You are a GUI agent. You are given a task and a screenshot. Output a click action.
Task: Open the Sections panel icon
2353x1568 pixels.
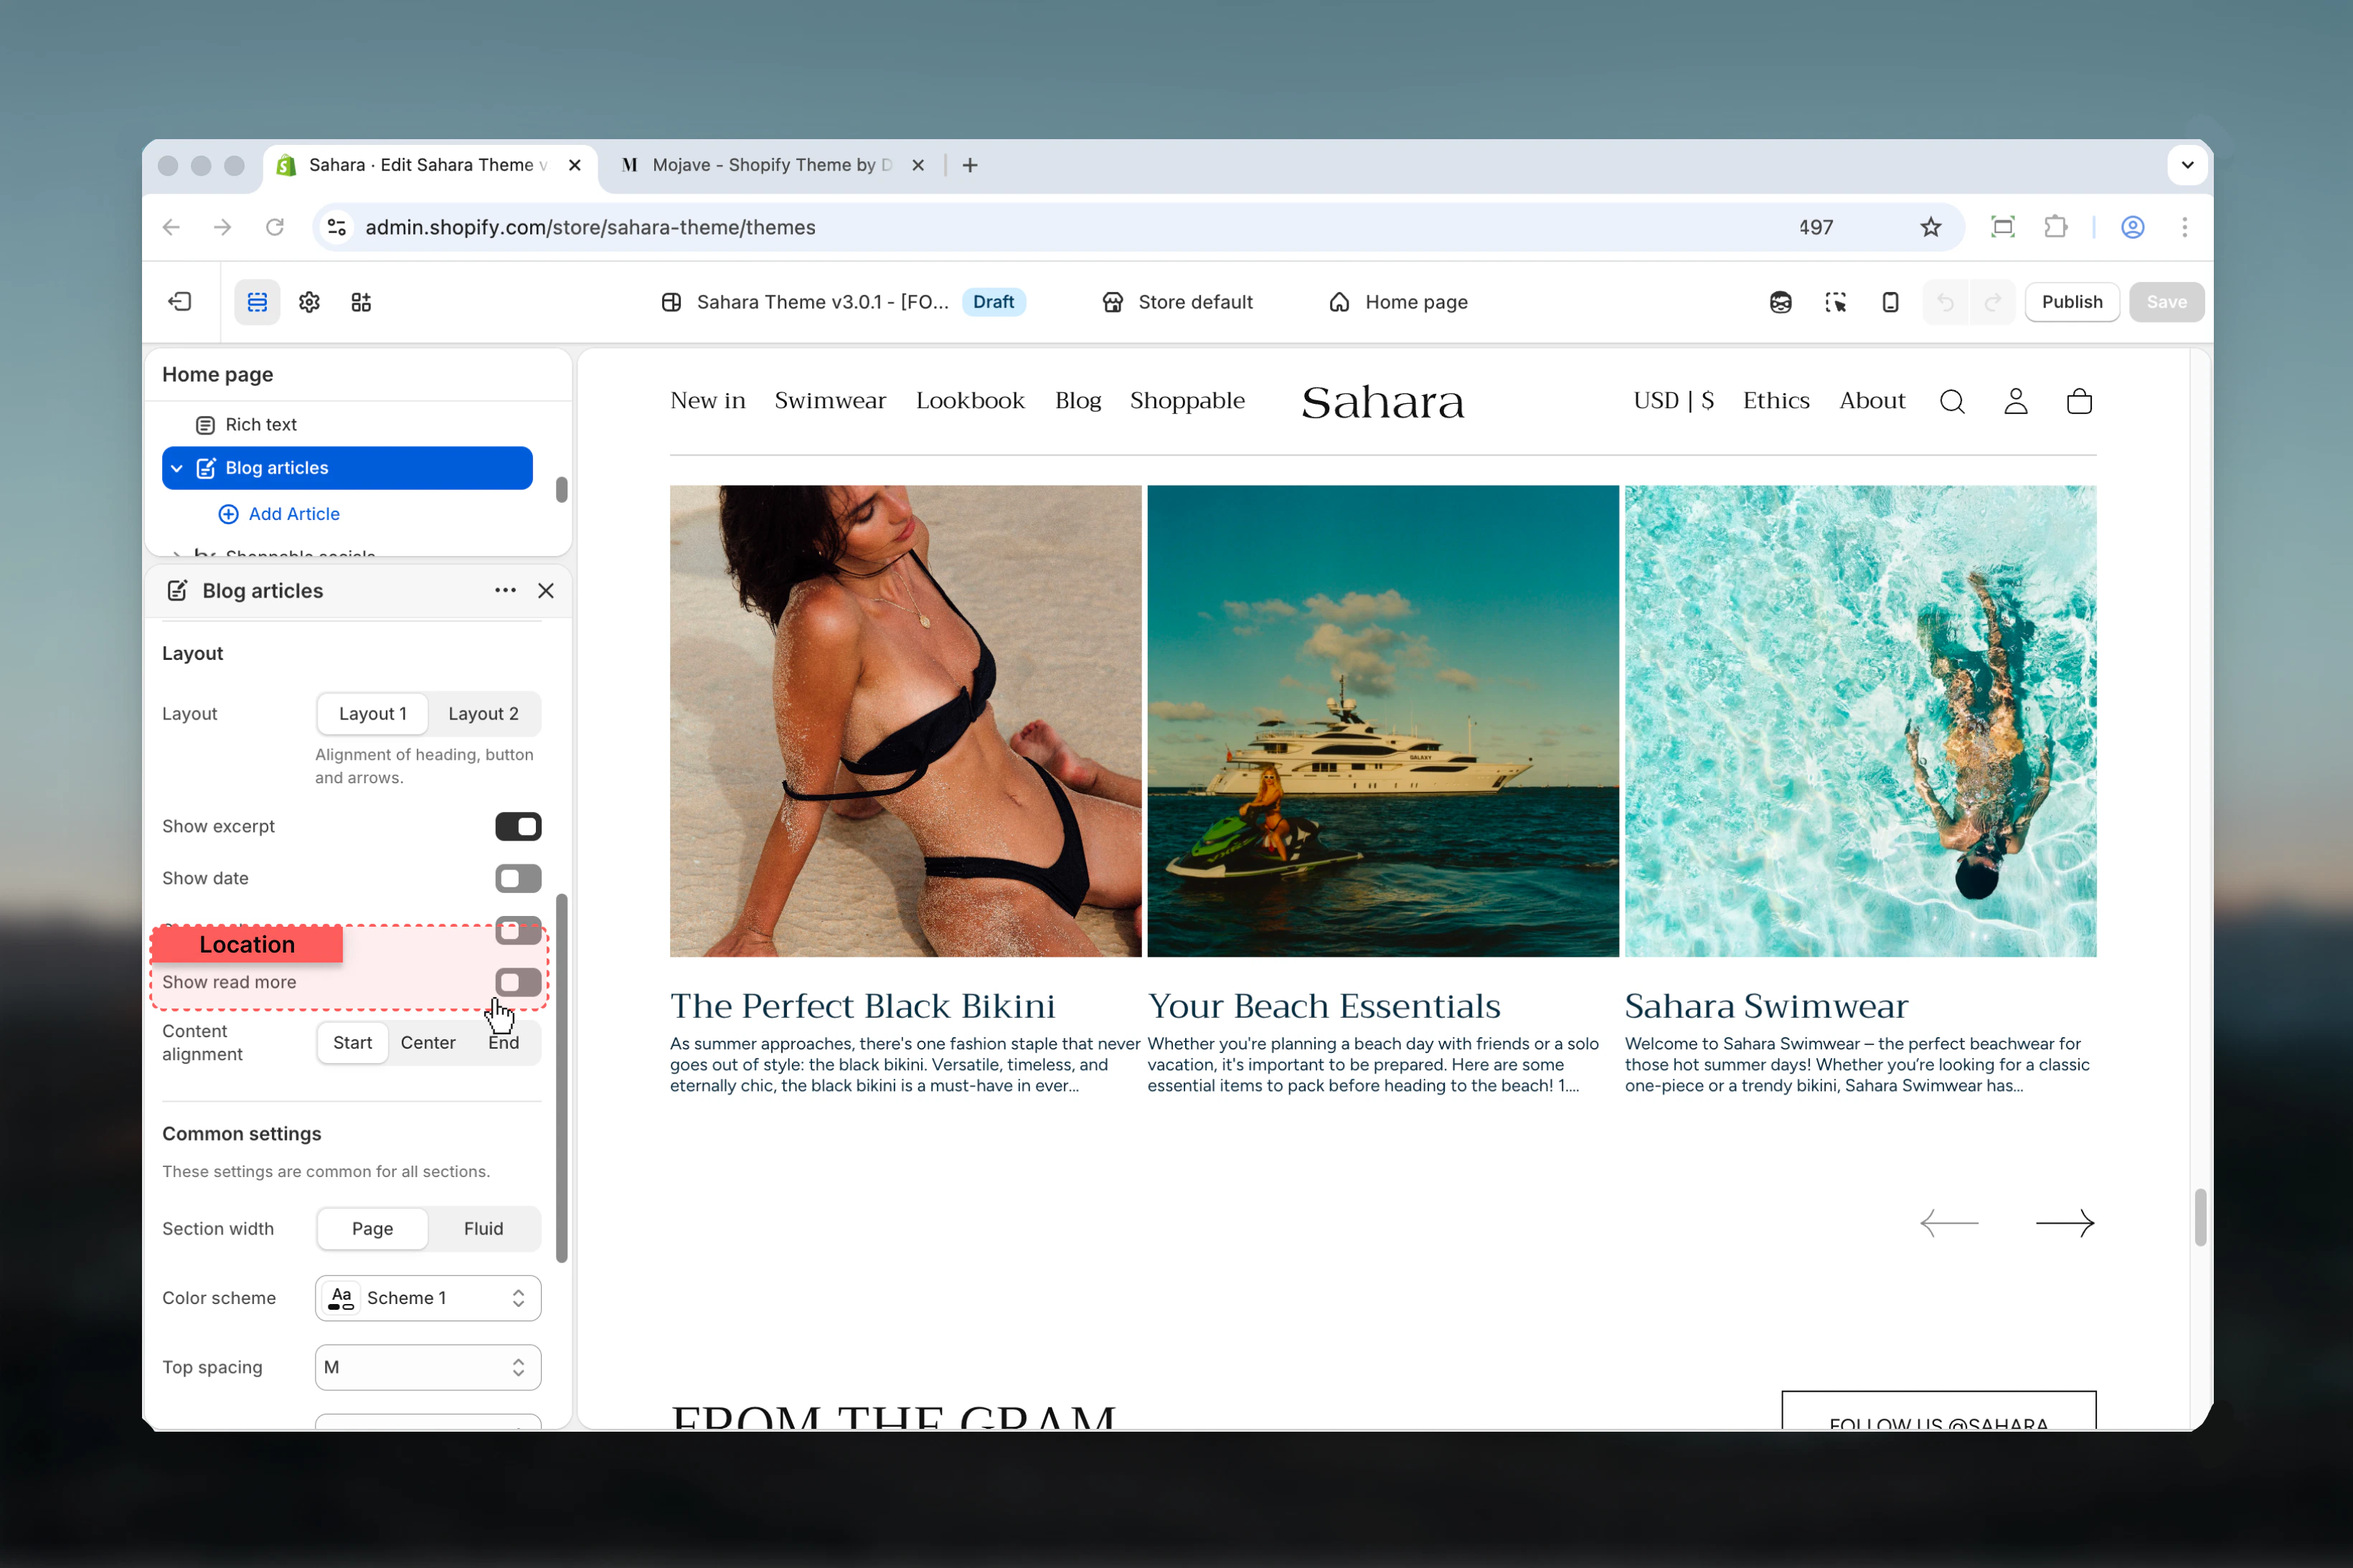pos(257,302)
